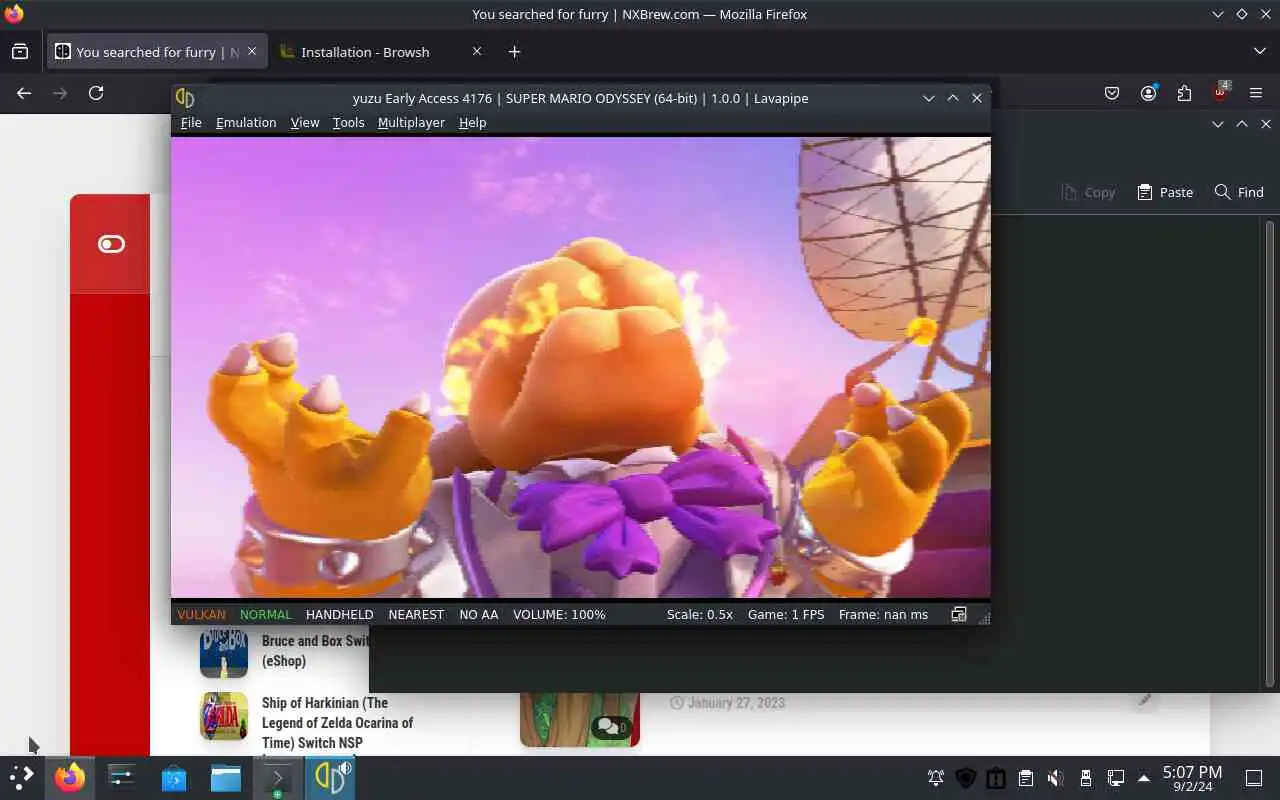The image size is (1280, 800).
Task: Open the network tray icon
Action: click(1116, 778)
